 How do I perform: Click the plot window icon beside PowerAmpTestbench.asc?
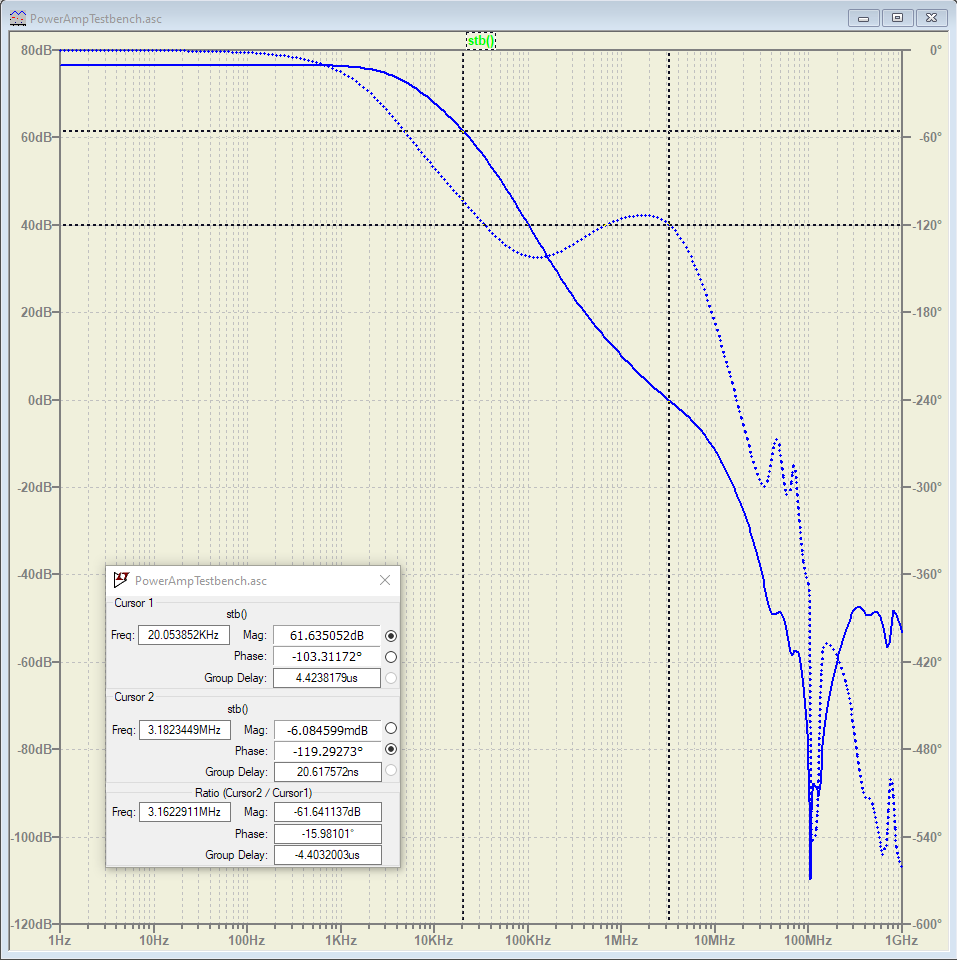tap(18, 18)
